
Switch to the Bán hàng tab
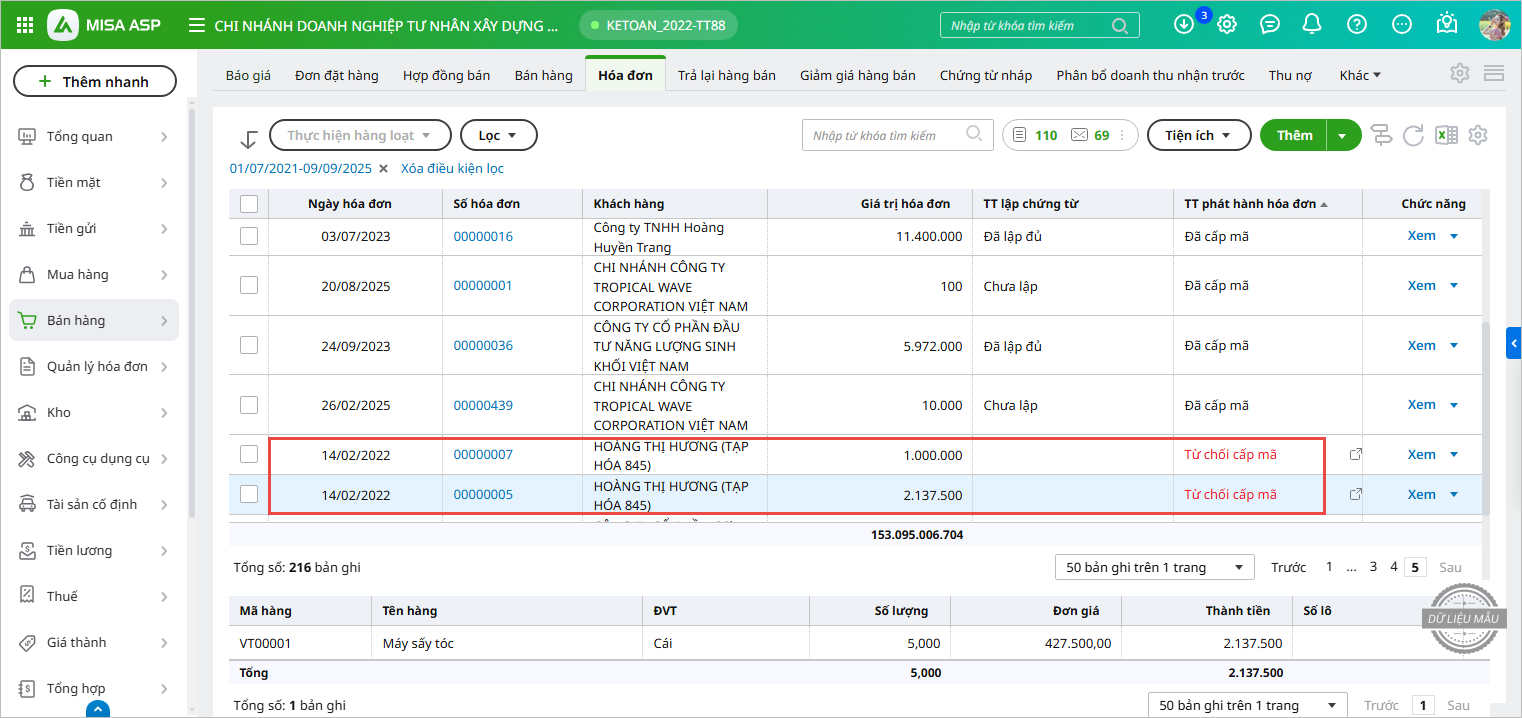click(543, 75)
